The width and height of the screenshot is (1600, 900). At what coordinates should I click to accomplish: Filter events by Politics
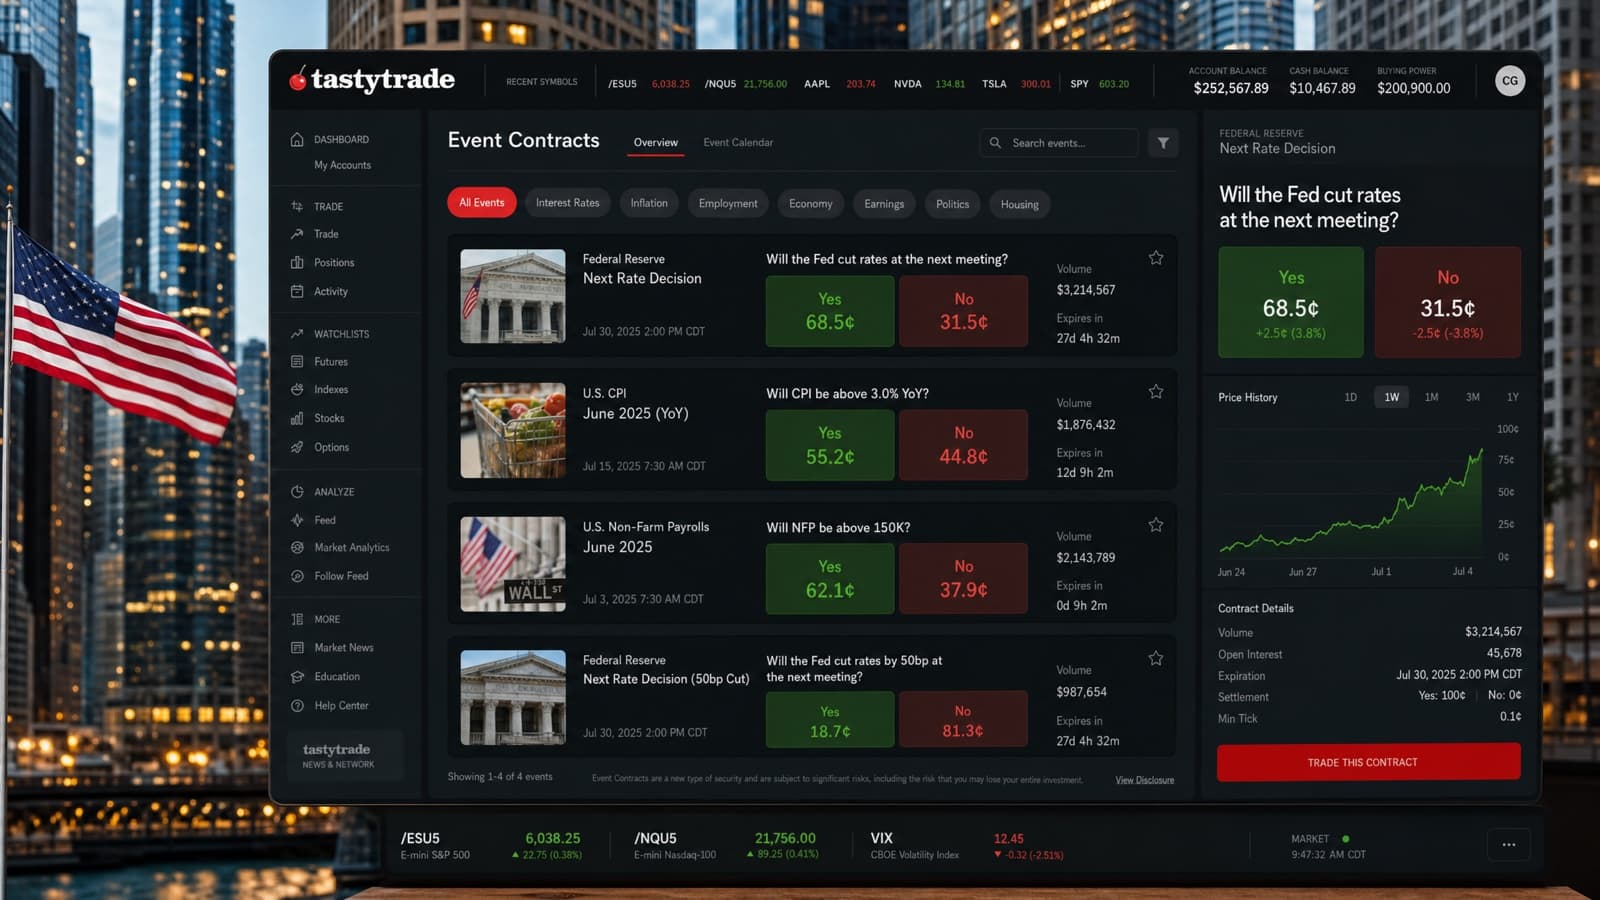click(953, 204)
